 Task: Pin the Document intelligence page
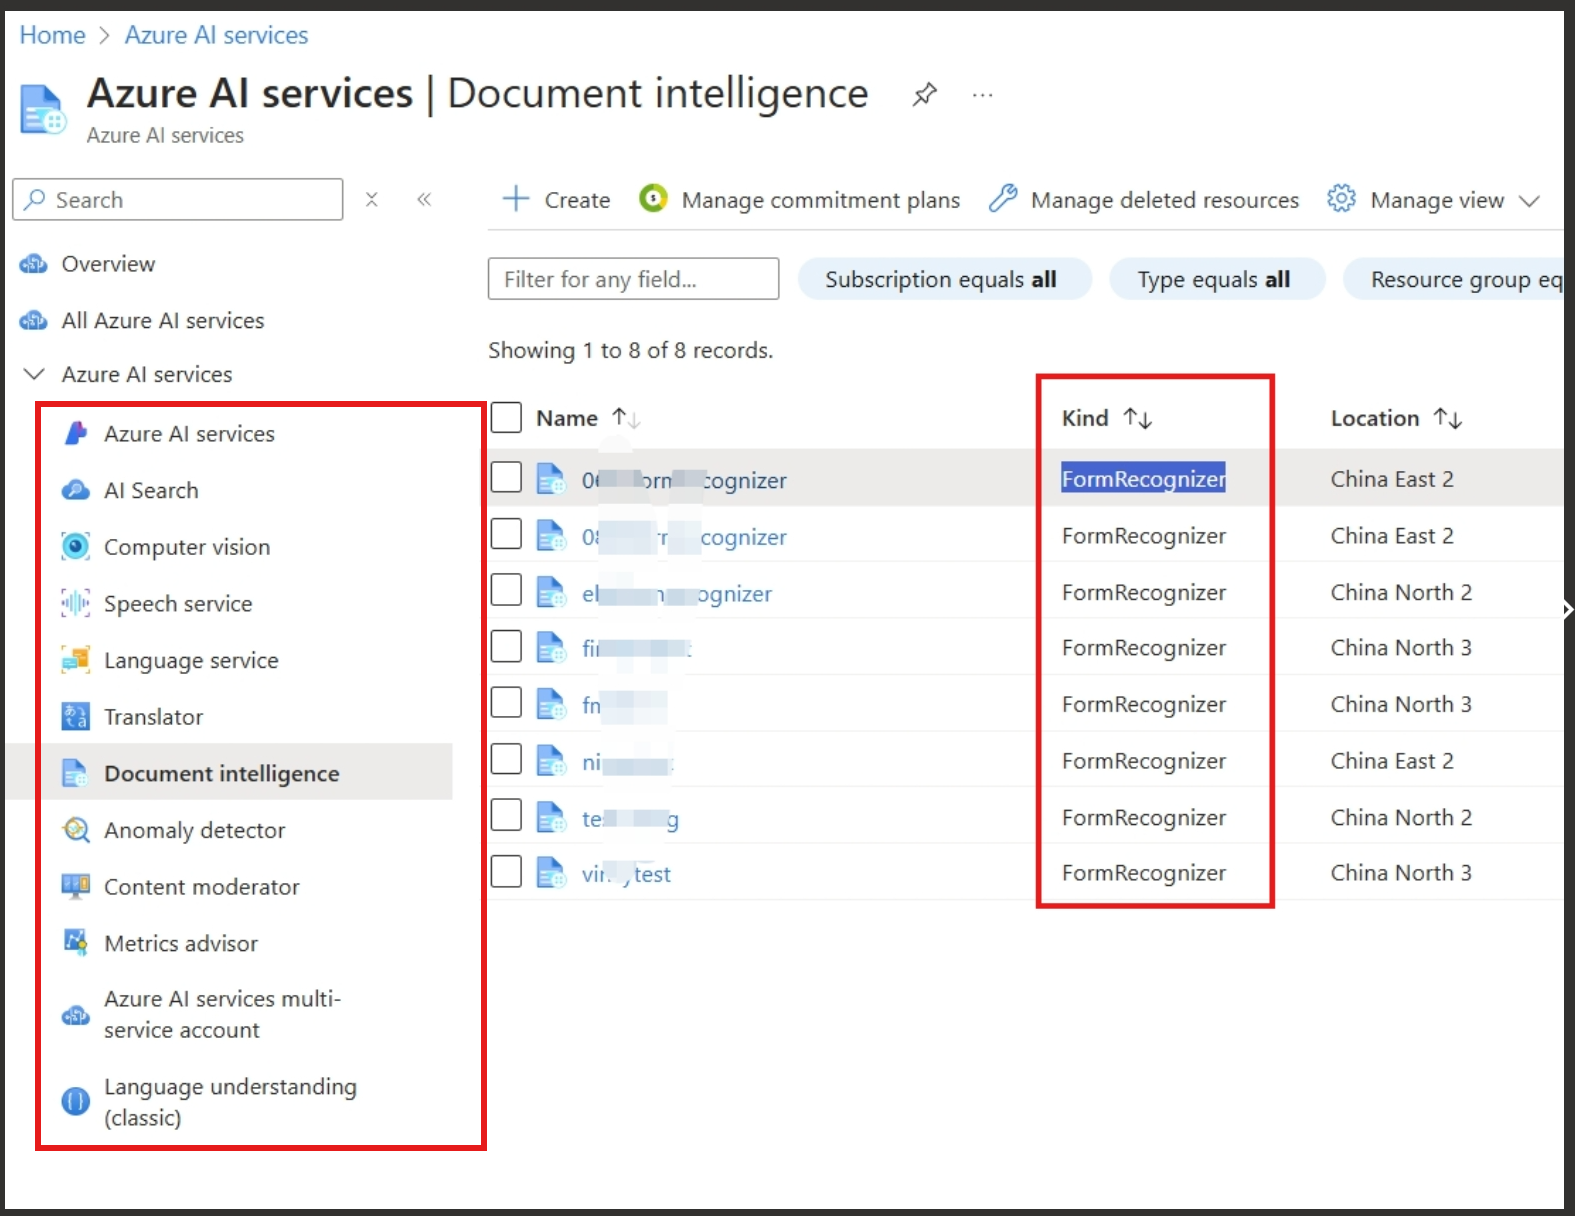pyautogui.click(x=924, y=95)
